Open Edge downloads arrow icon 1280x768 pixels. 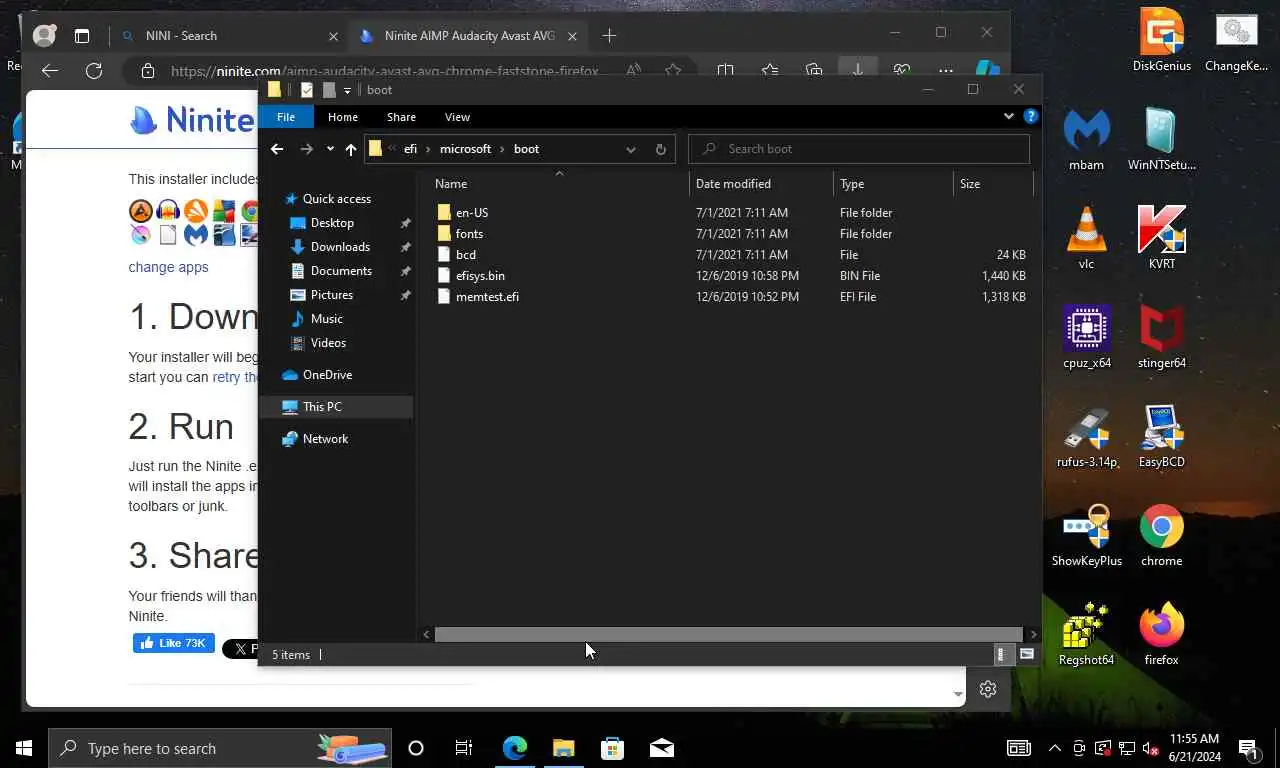[857, 70]
